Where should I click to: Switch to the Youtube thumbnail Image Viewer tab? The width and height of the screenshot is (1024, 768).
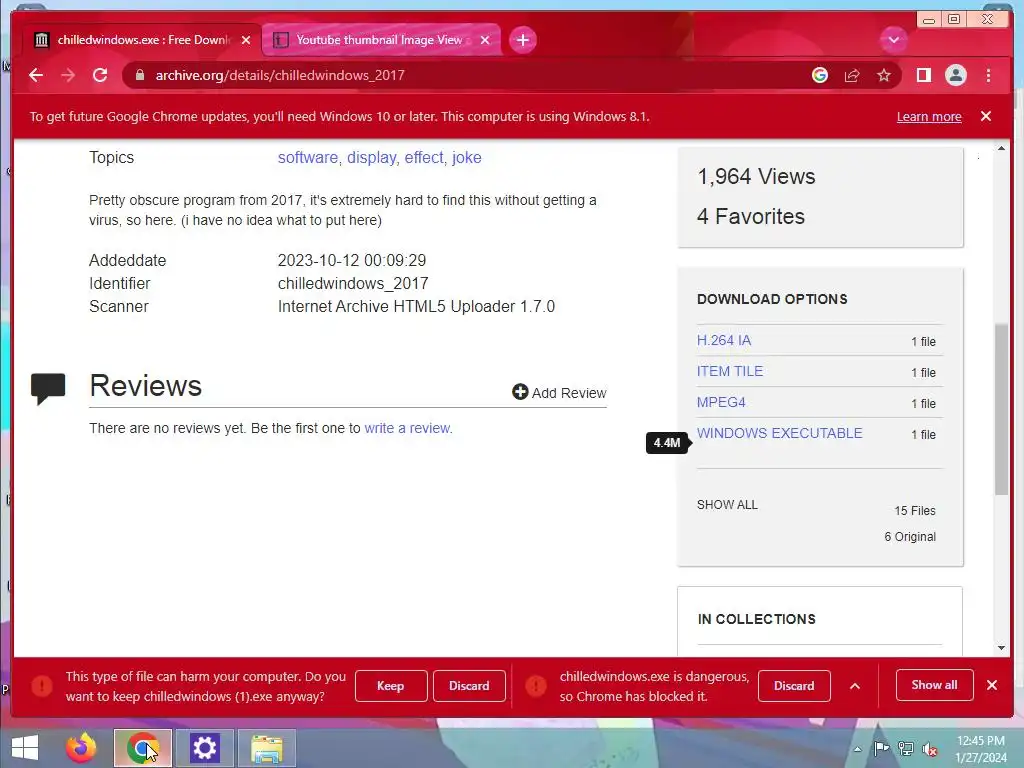click(381, 40)
